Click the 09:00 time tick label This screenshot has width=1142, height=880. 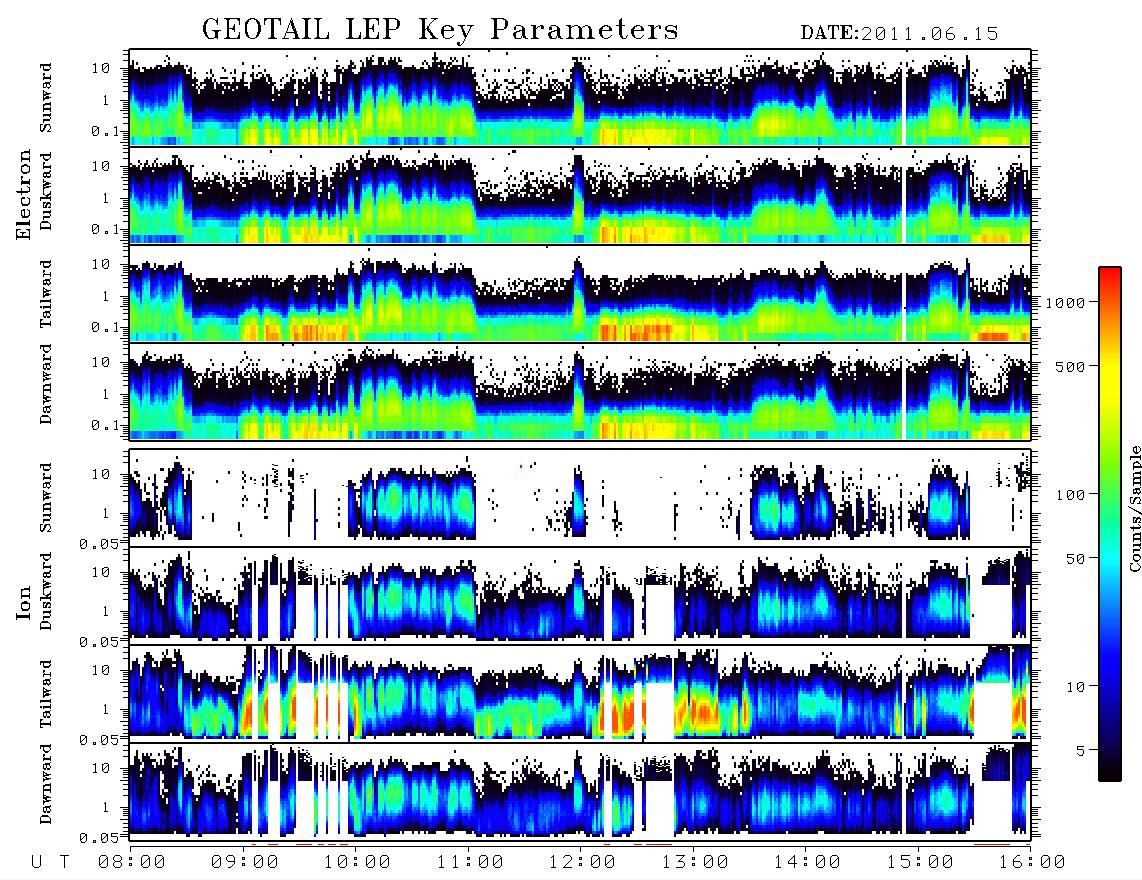click(245, 862)
